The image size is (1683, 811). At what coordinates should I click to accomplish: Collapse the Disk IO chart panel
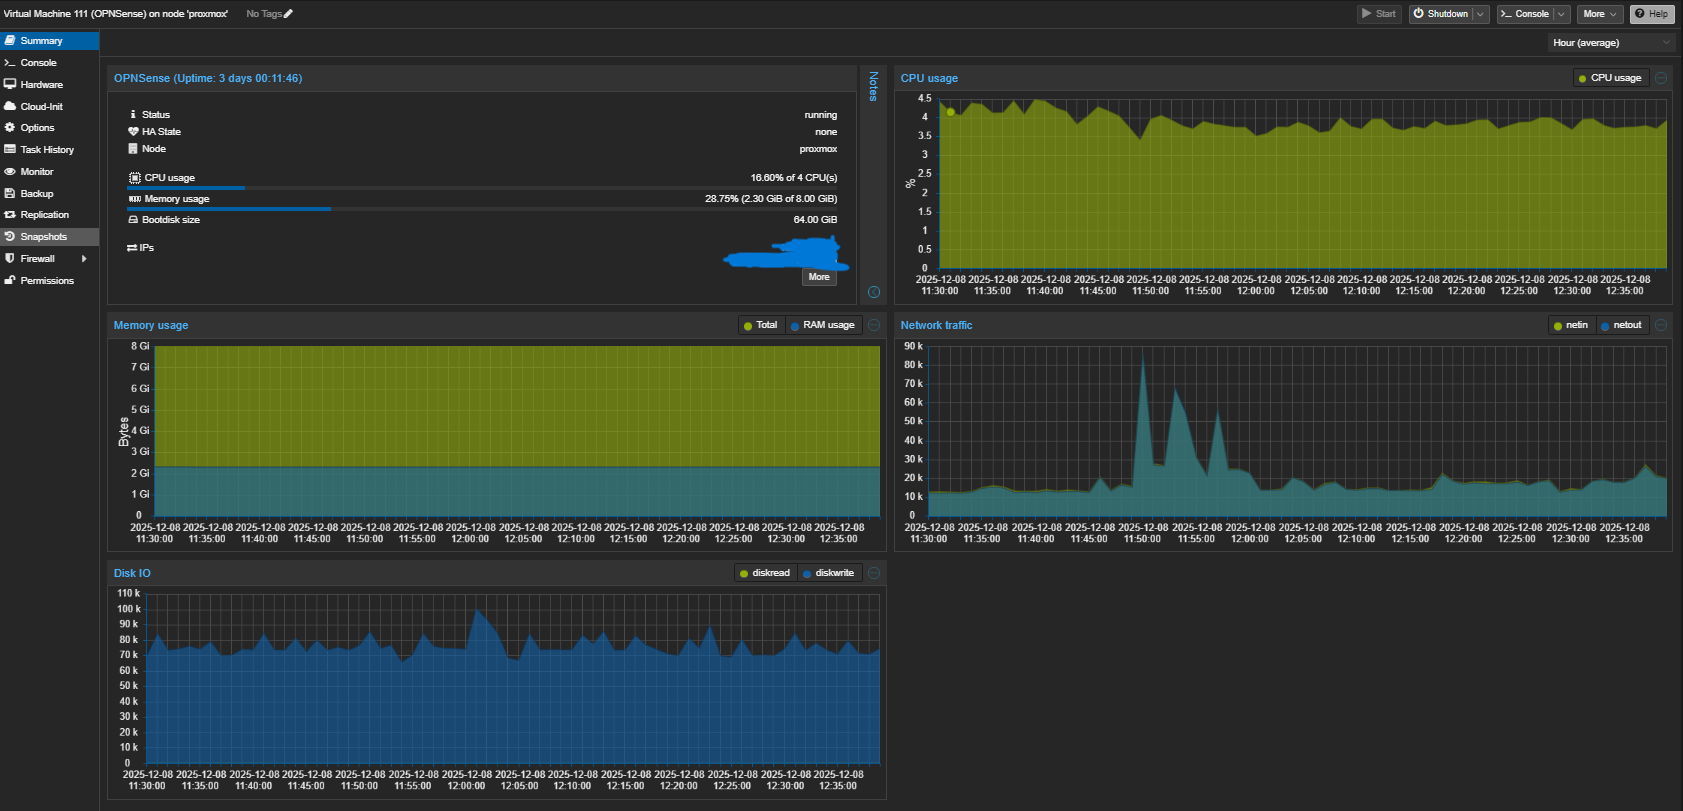(874, 573)
